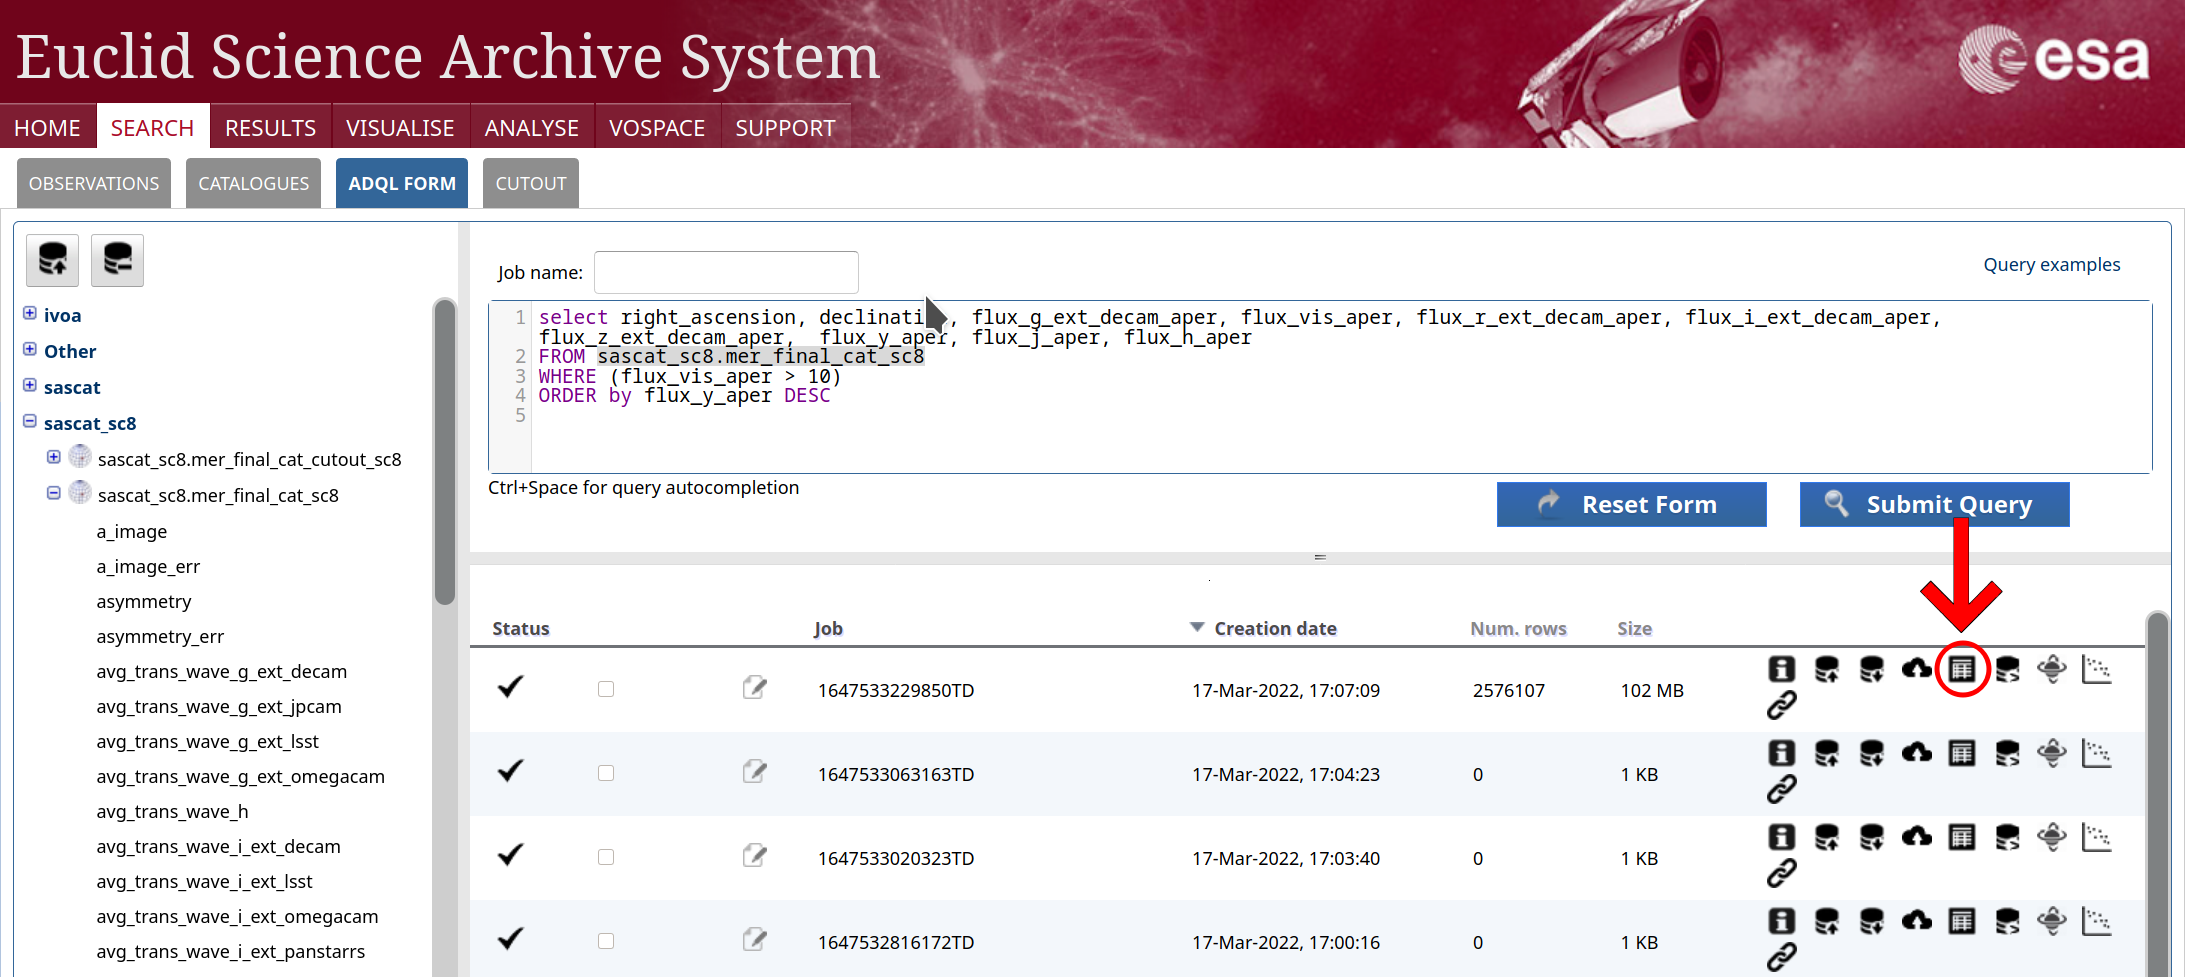The height and width of the screenshot is (977, 2185).
Task: Sort by Creation date column arrow
Action: (1197, 627)
